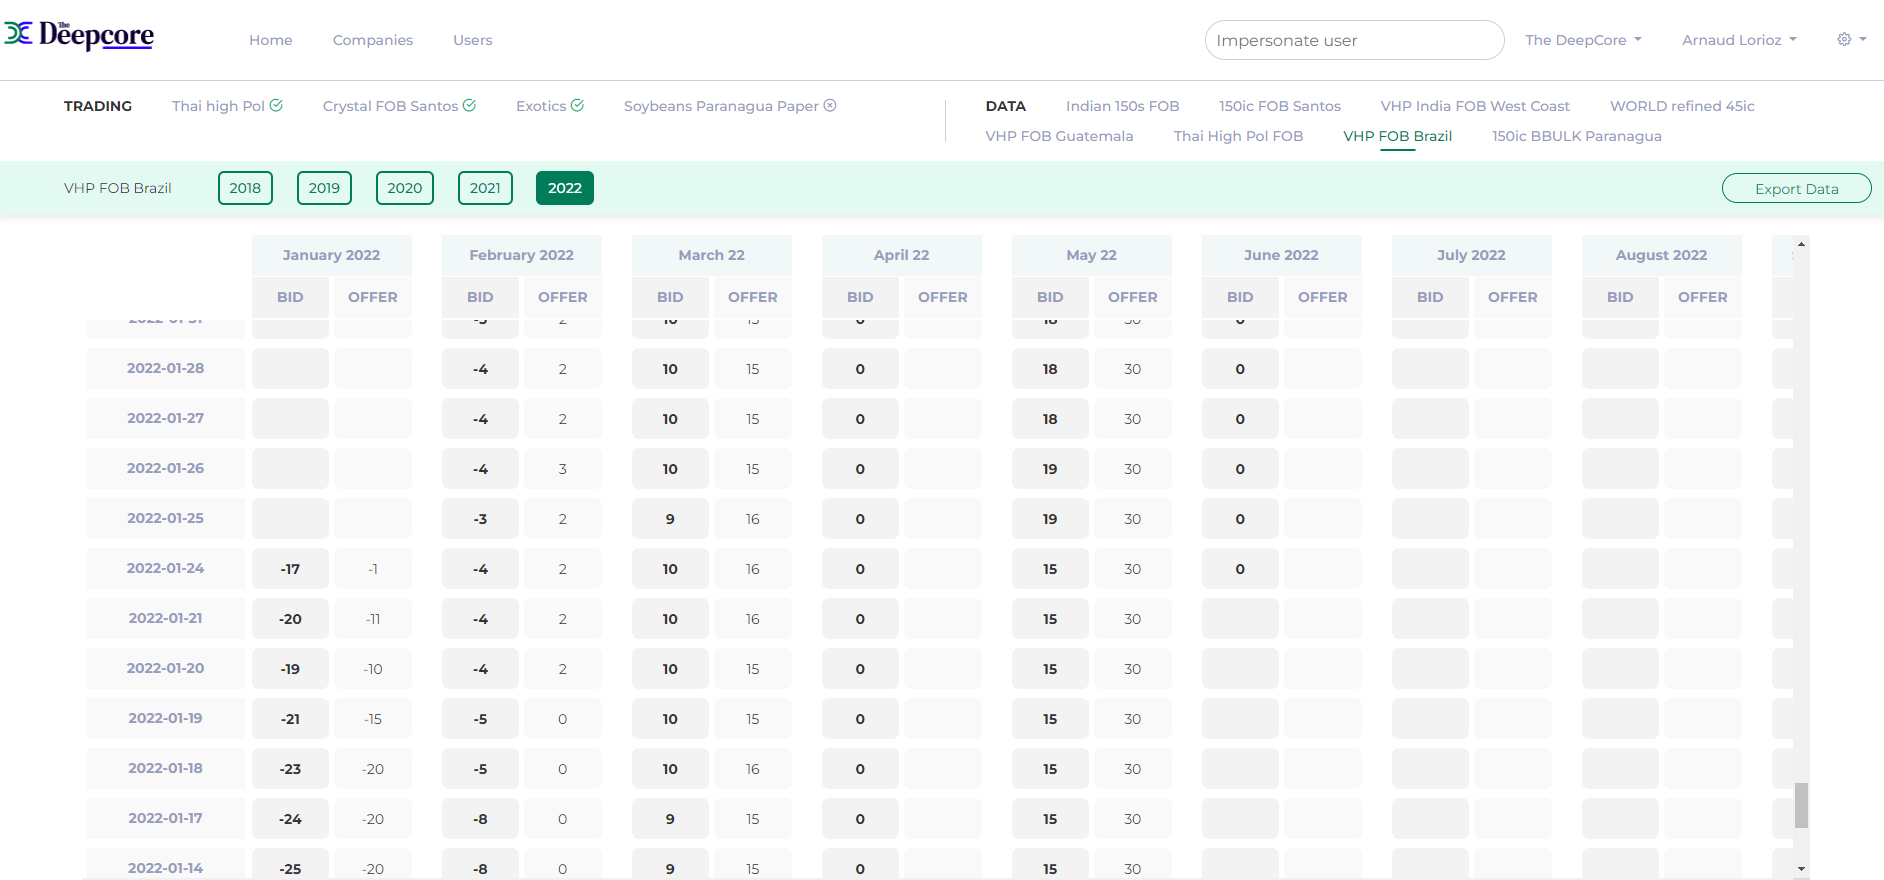Image resolution: width=1884 pixels, height=880 pixels.
Task: Click the 2022-01-19 date row label
Action: click(x=165, y=718)
